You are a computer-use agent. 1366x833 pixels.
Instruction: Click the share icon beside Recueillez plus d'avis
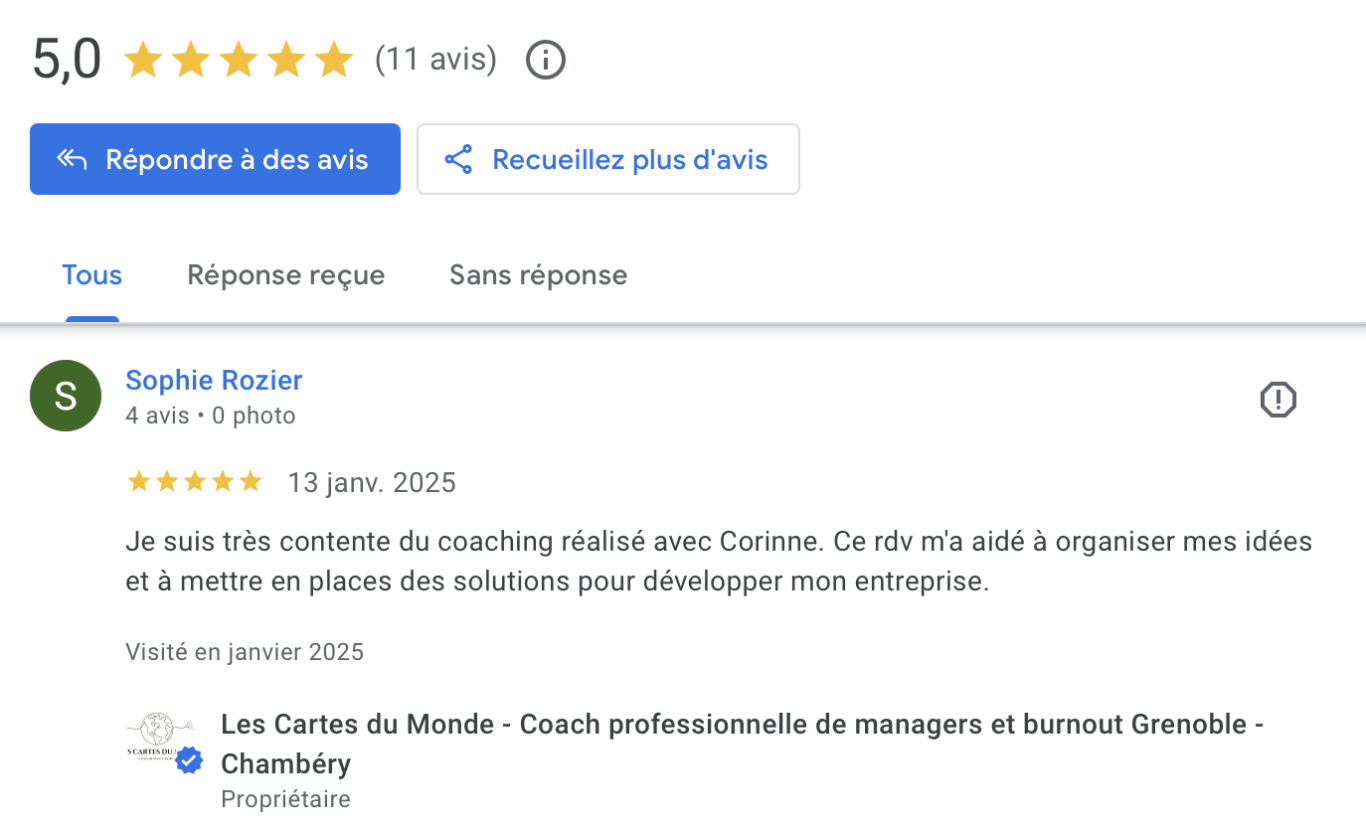pyautogui.click(x=459, y=158)
